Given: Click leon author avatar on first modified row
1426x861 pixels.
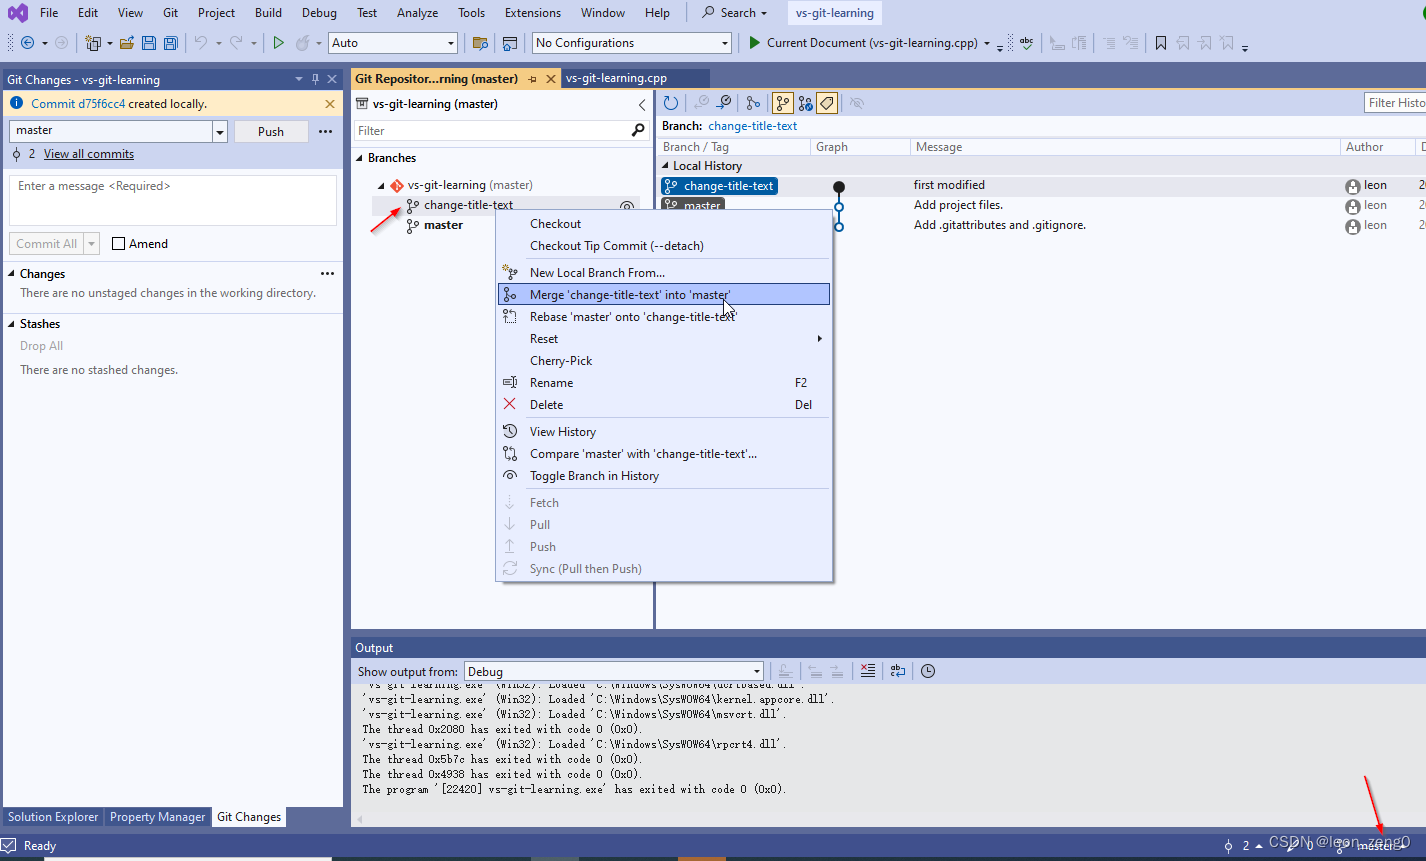Looking at the screenshot, I should 1353,186.
